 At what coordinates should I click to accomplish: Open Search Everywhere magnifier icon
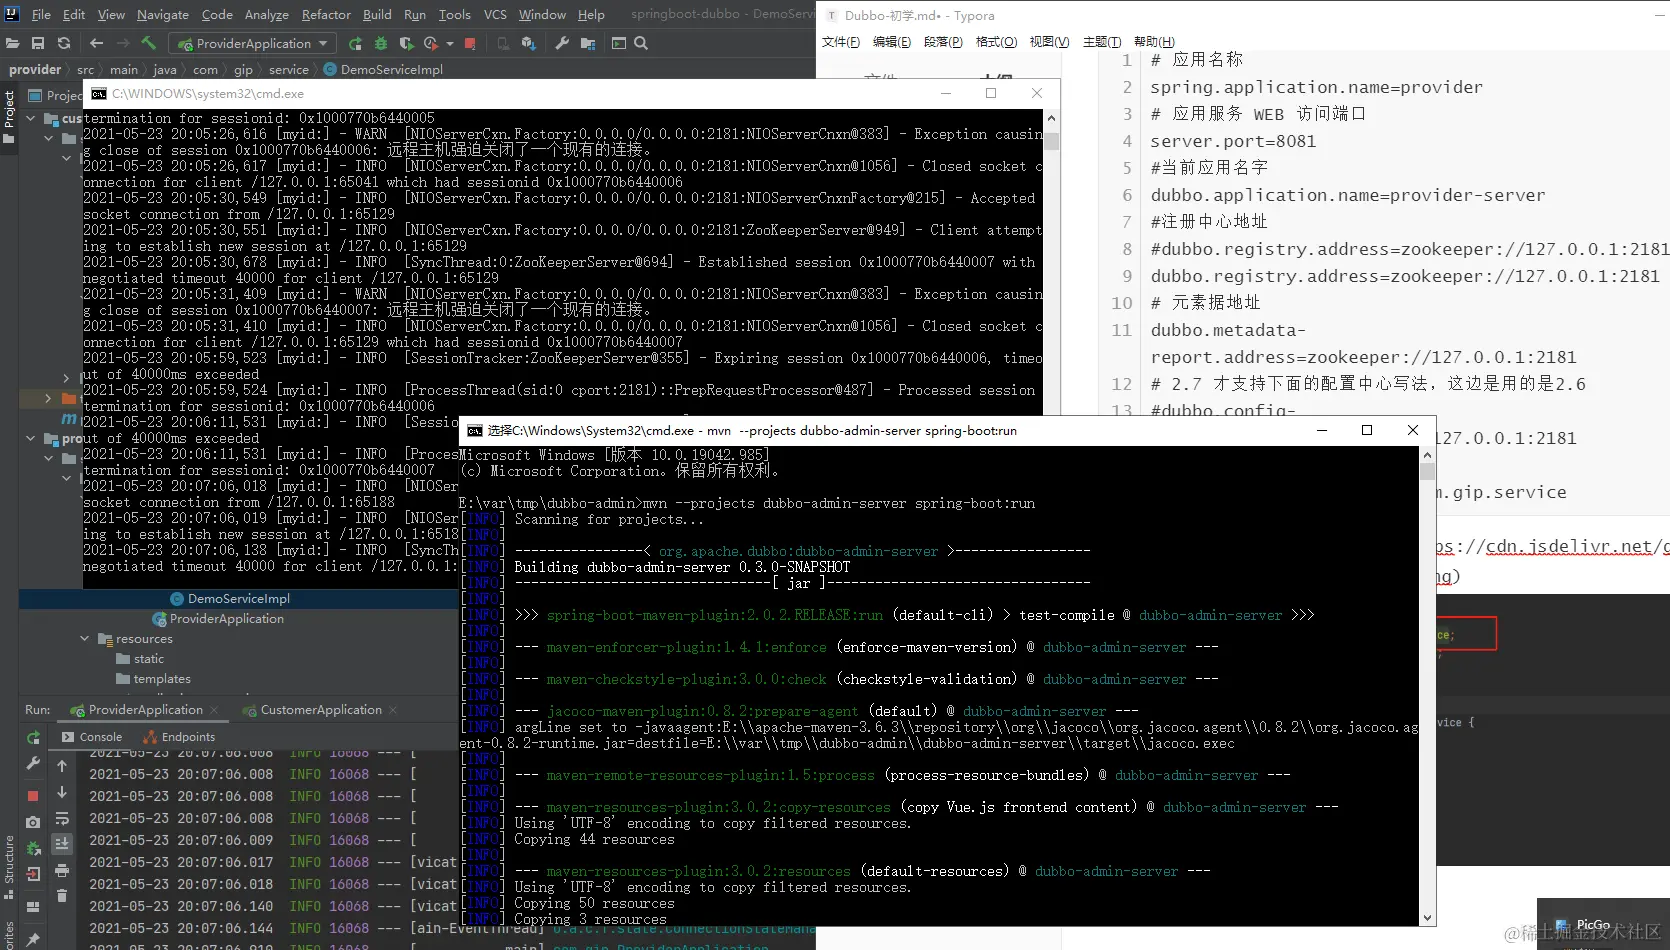[x=641, y=43]
